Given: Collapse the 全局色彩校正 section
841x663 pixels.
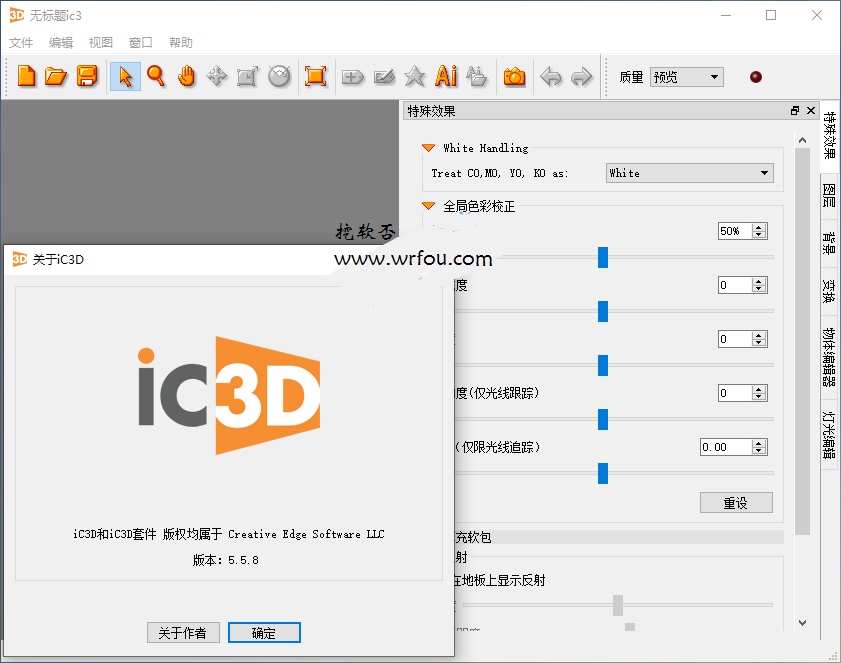Looking at the screenshot, I should click(429, 206).
